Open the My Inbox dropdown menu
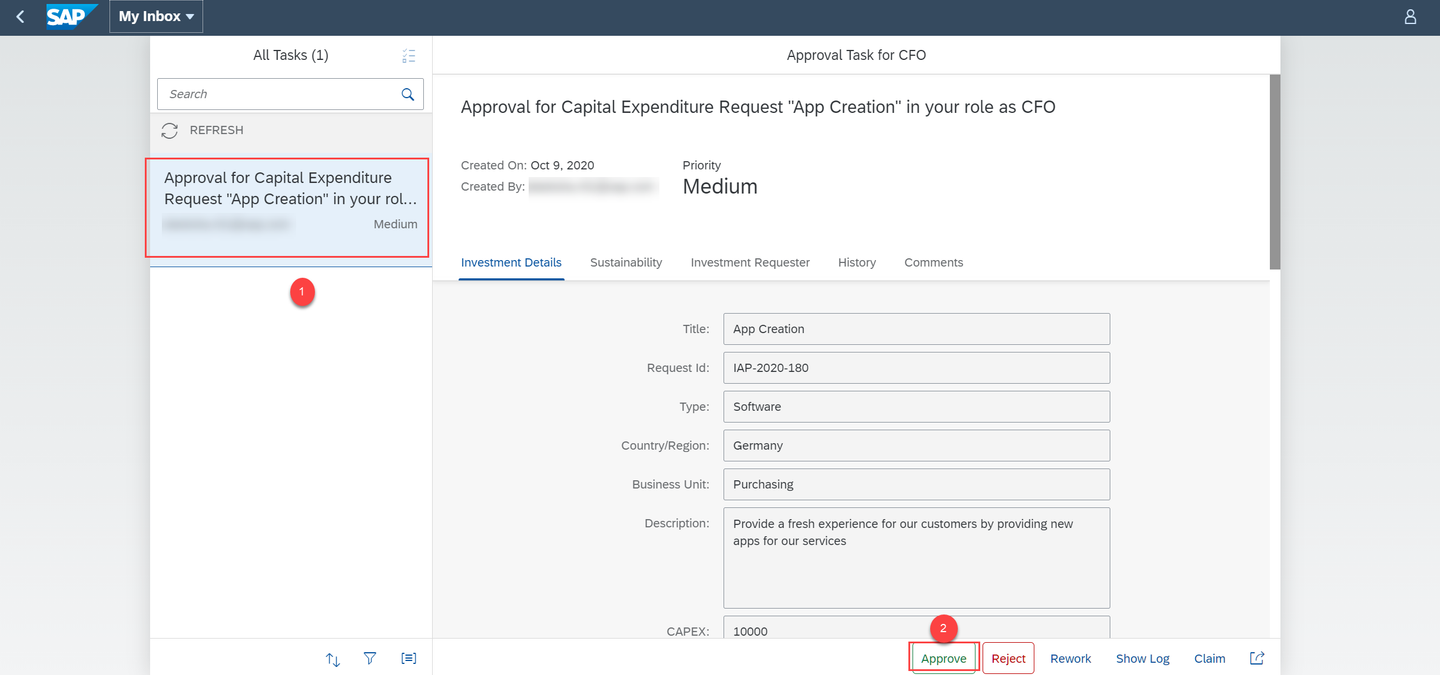The height and width of the screenshot is (675, 1440). point(156,17)
